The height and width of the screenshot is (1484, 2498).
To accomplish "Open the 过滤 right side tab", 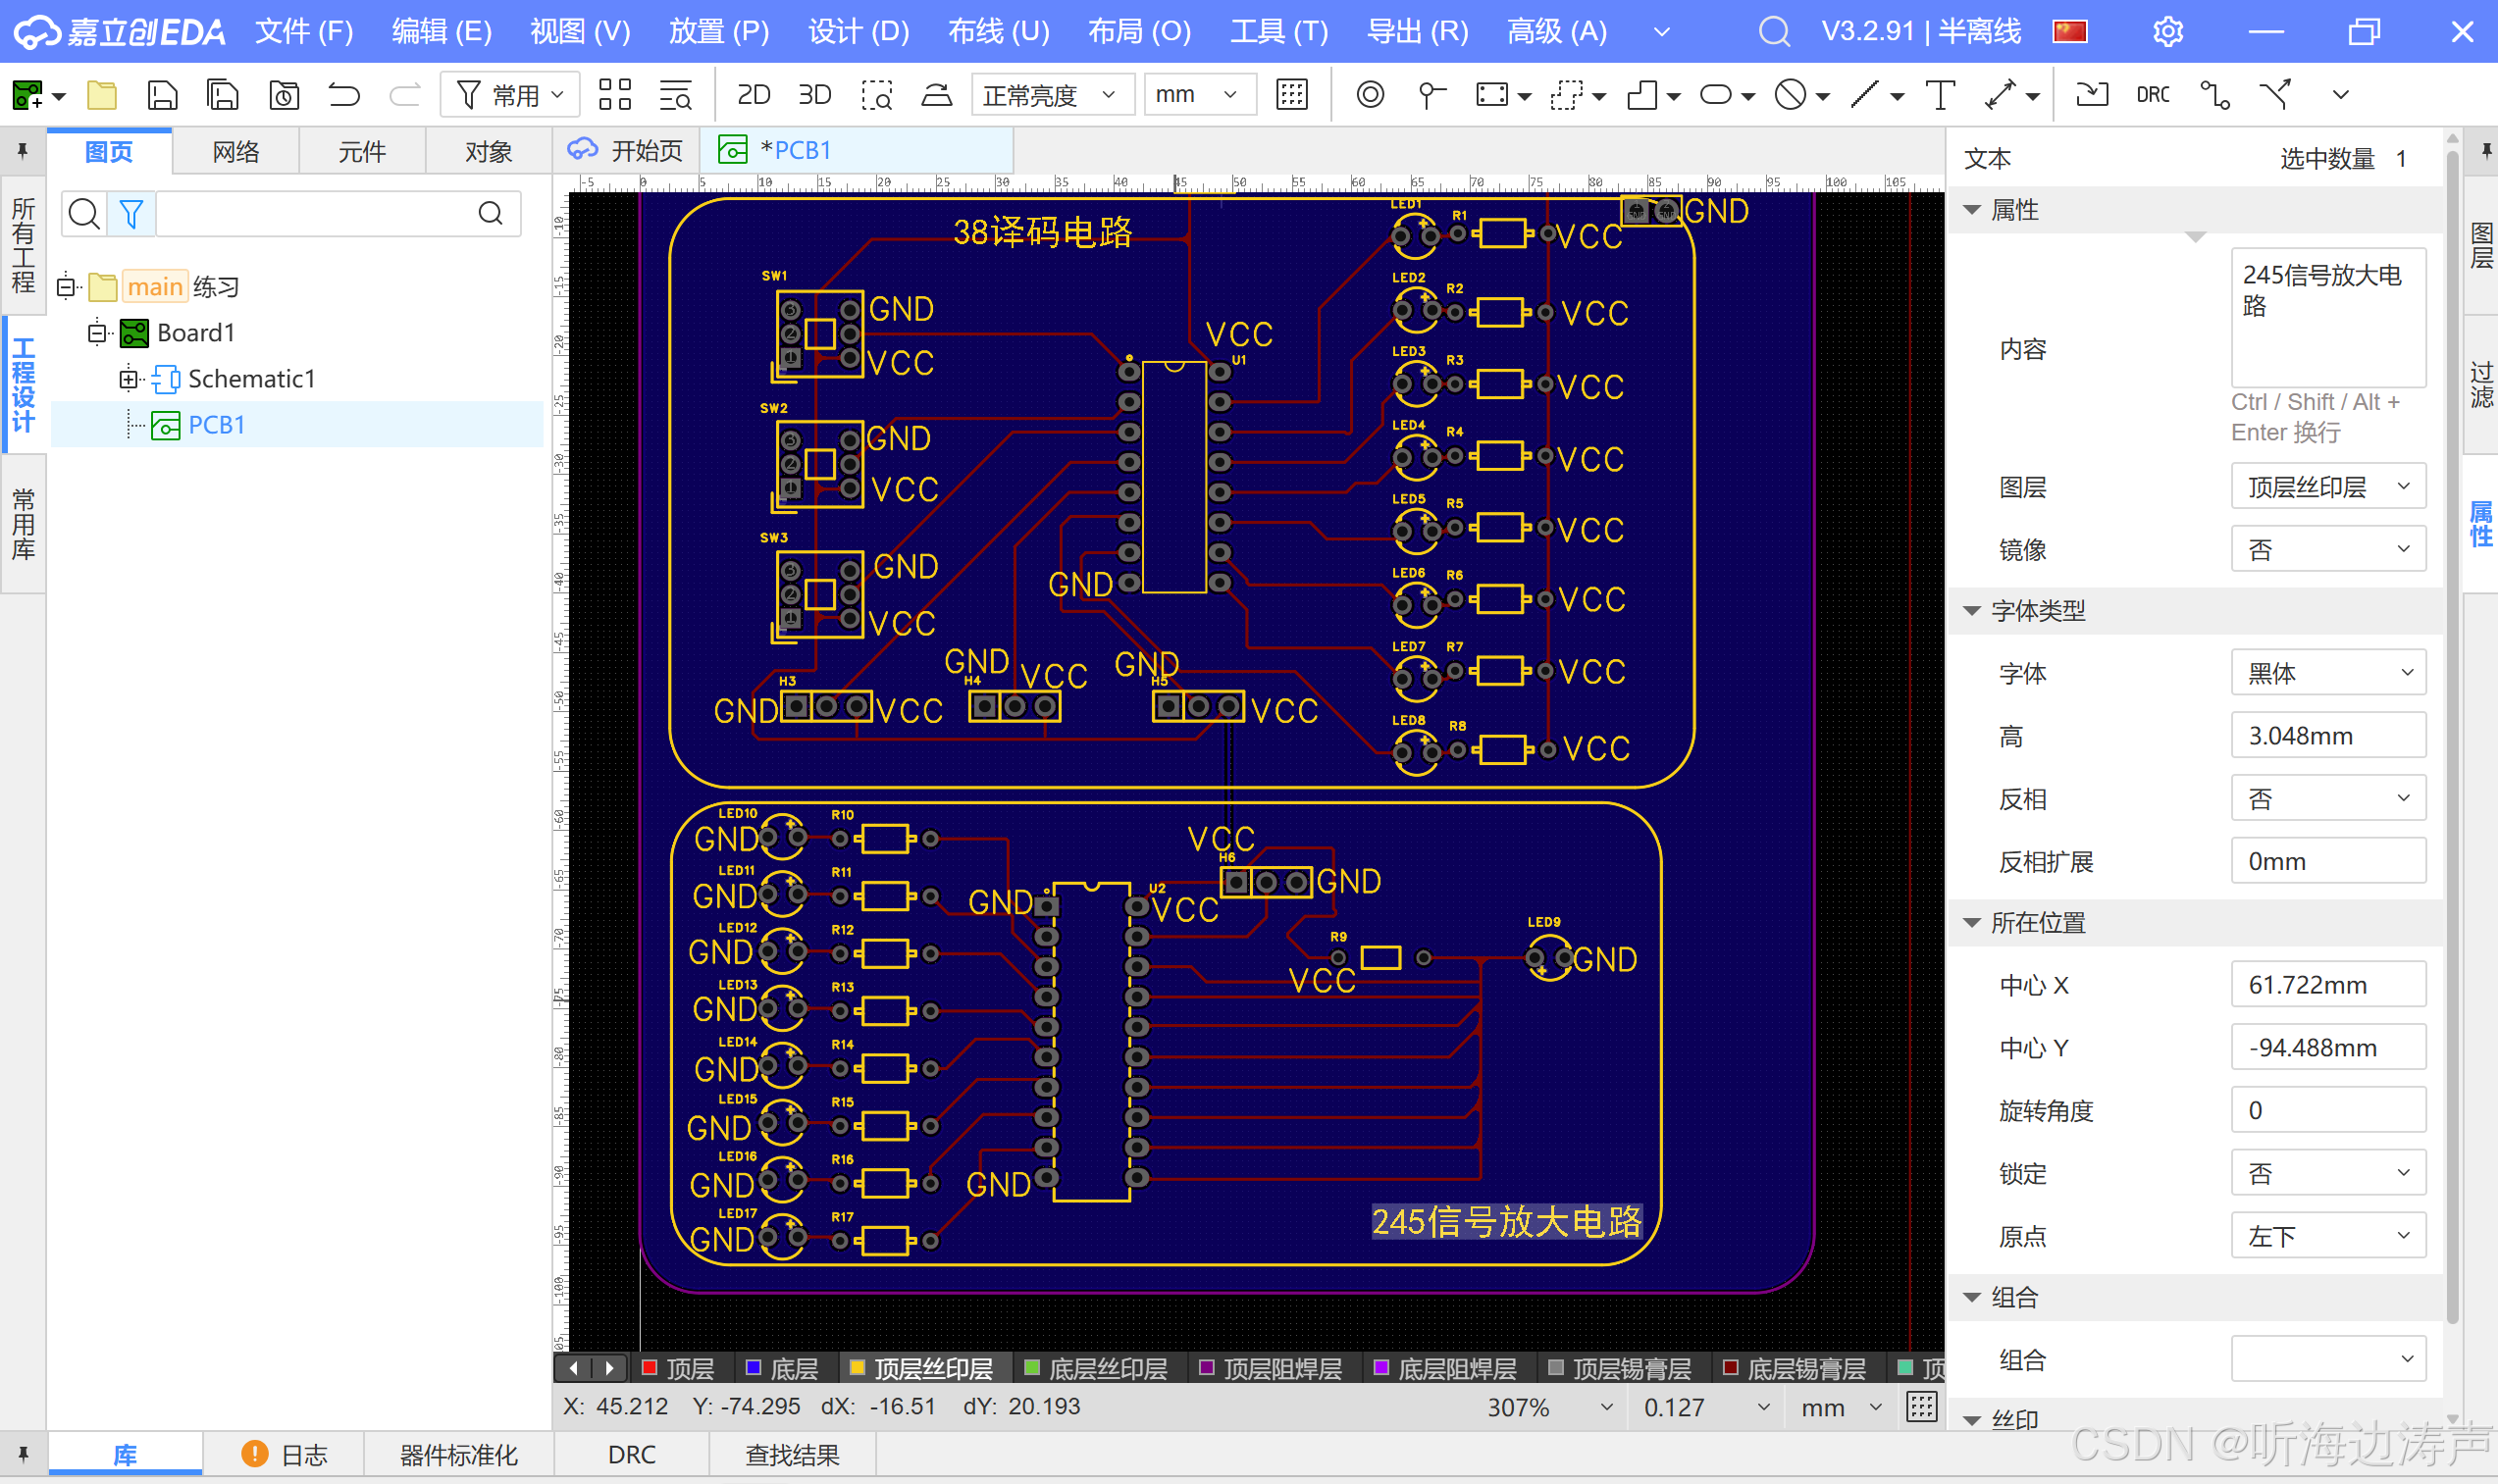I will [x=2481, y=385].
